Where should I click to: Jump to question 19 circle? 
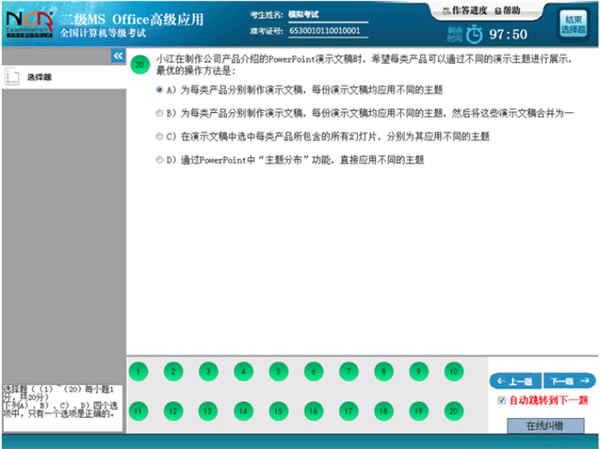point(419,411)
